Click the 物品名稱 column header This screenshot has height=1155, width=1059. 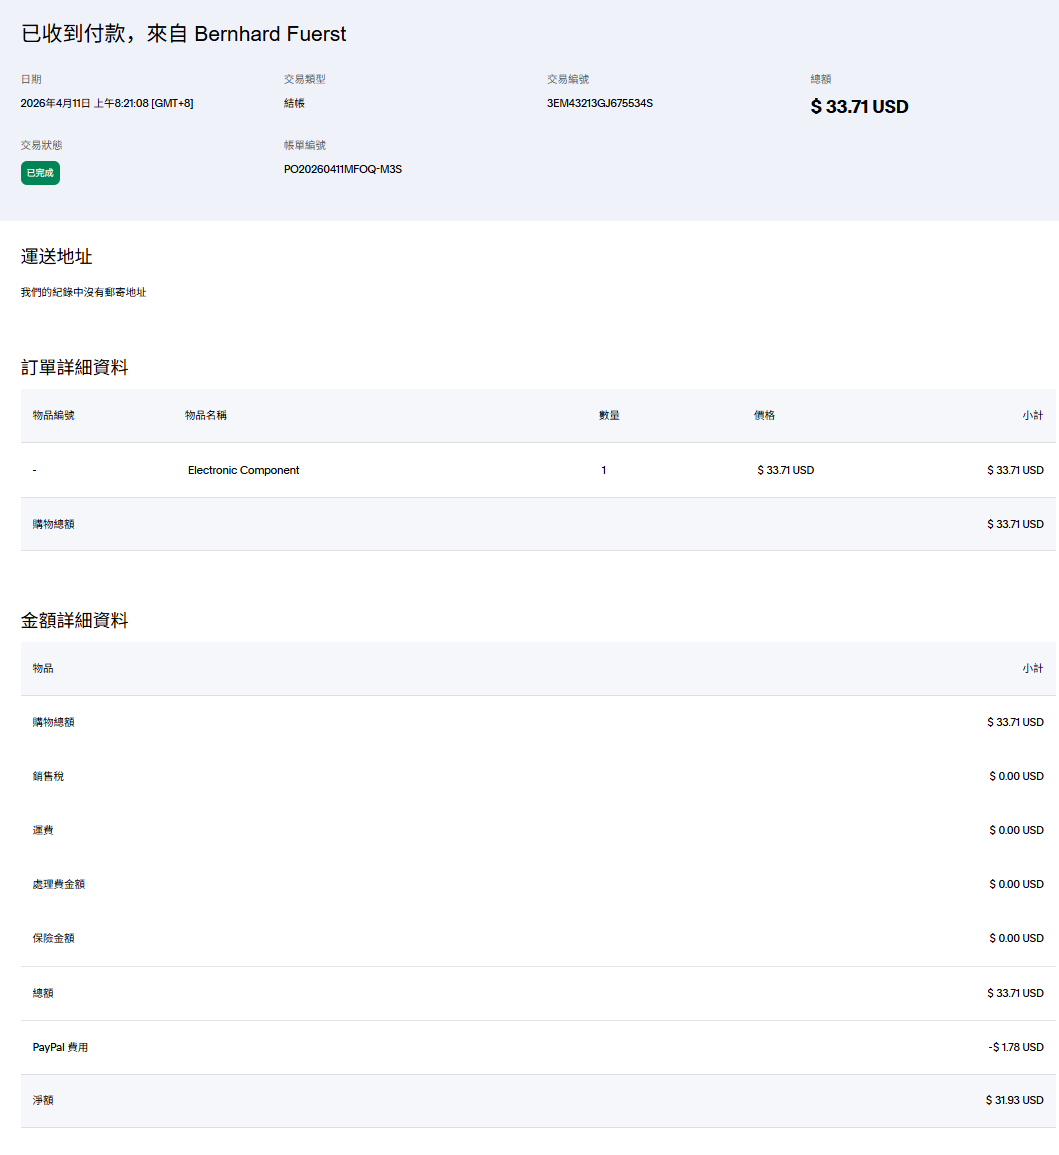pyautogui.click(x=206, y=415)
